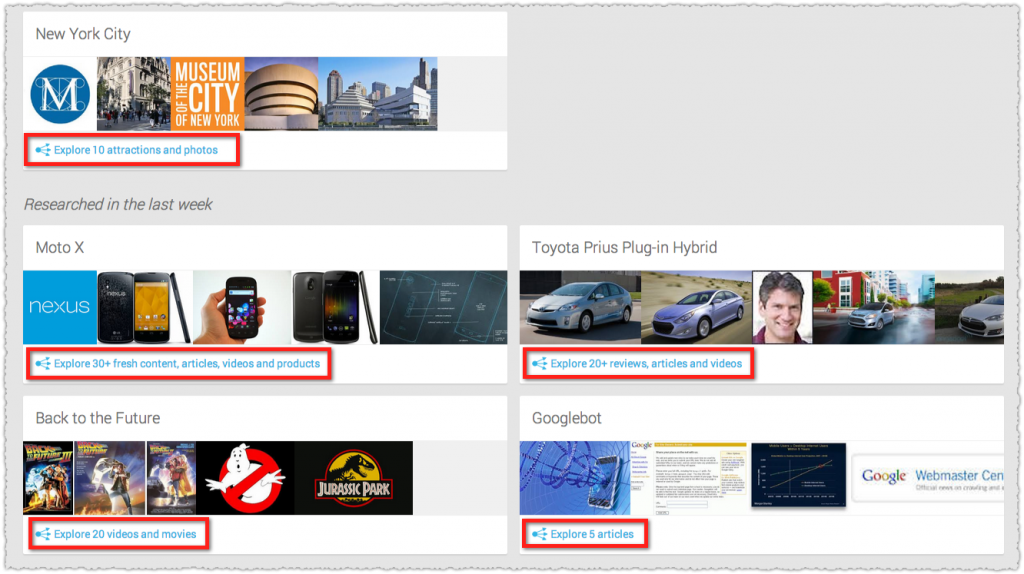Open the New York street building photo
1024x574 pixels.
(x=134, y=94)
